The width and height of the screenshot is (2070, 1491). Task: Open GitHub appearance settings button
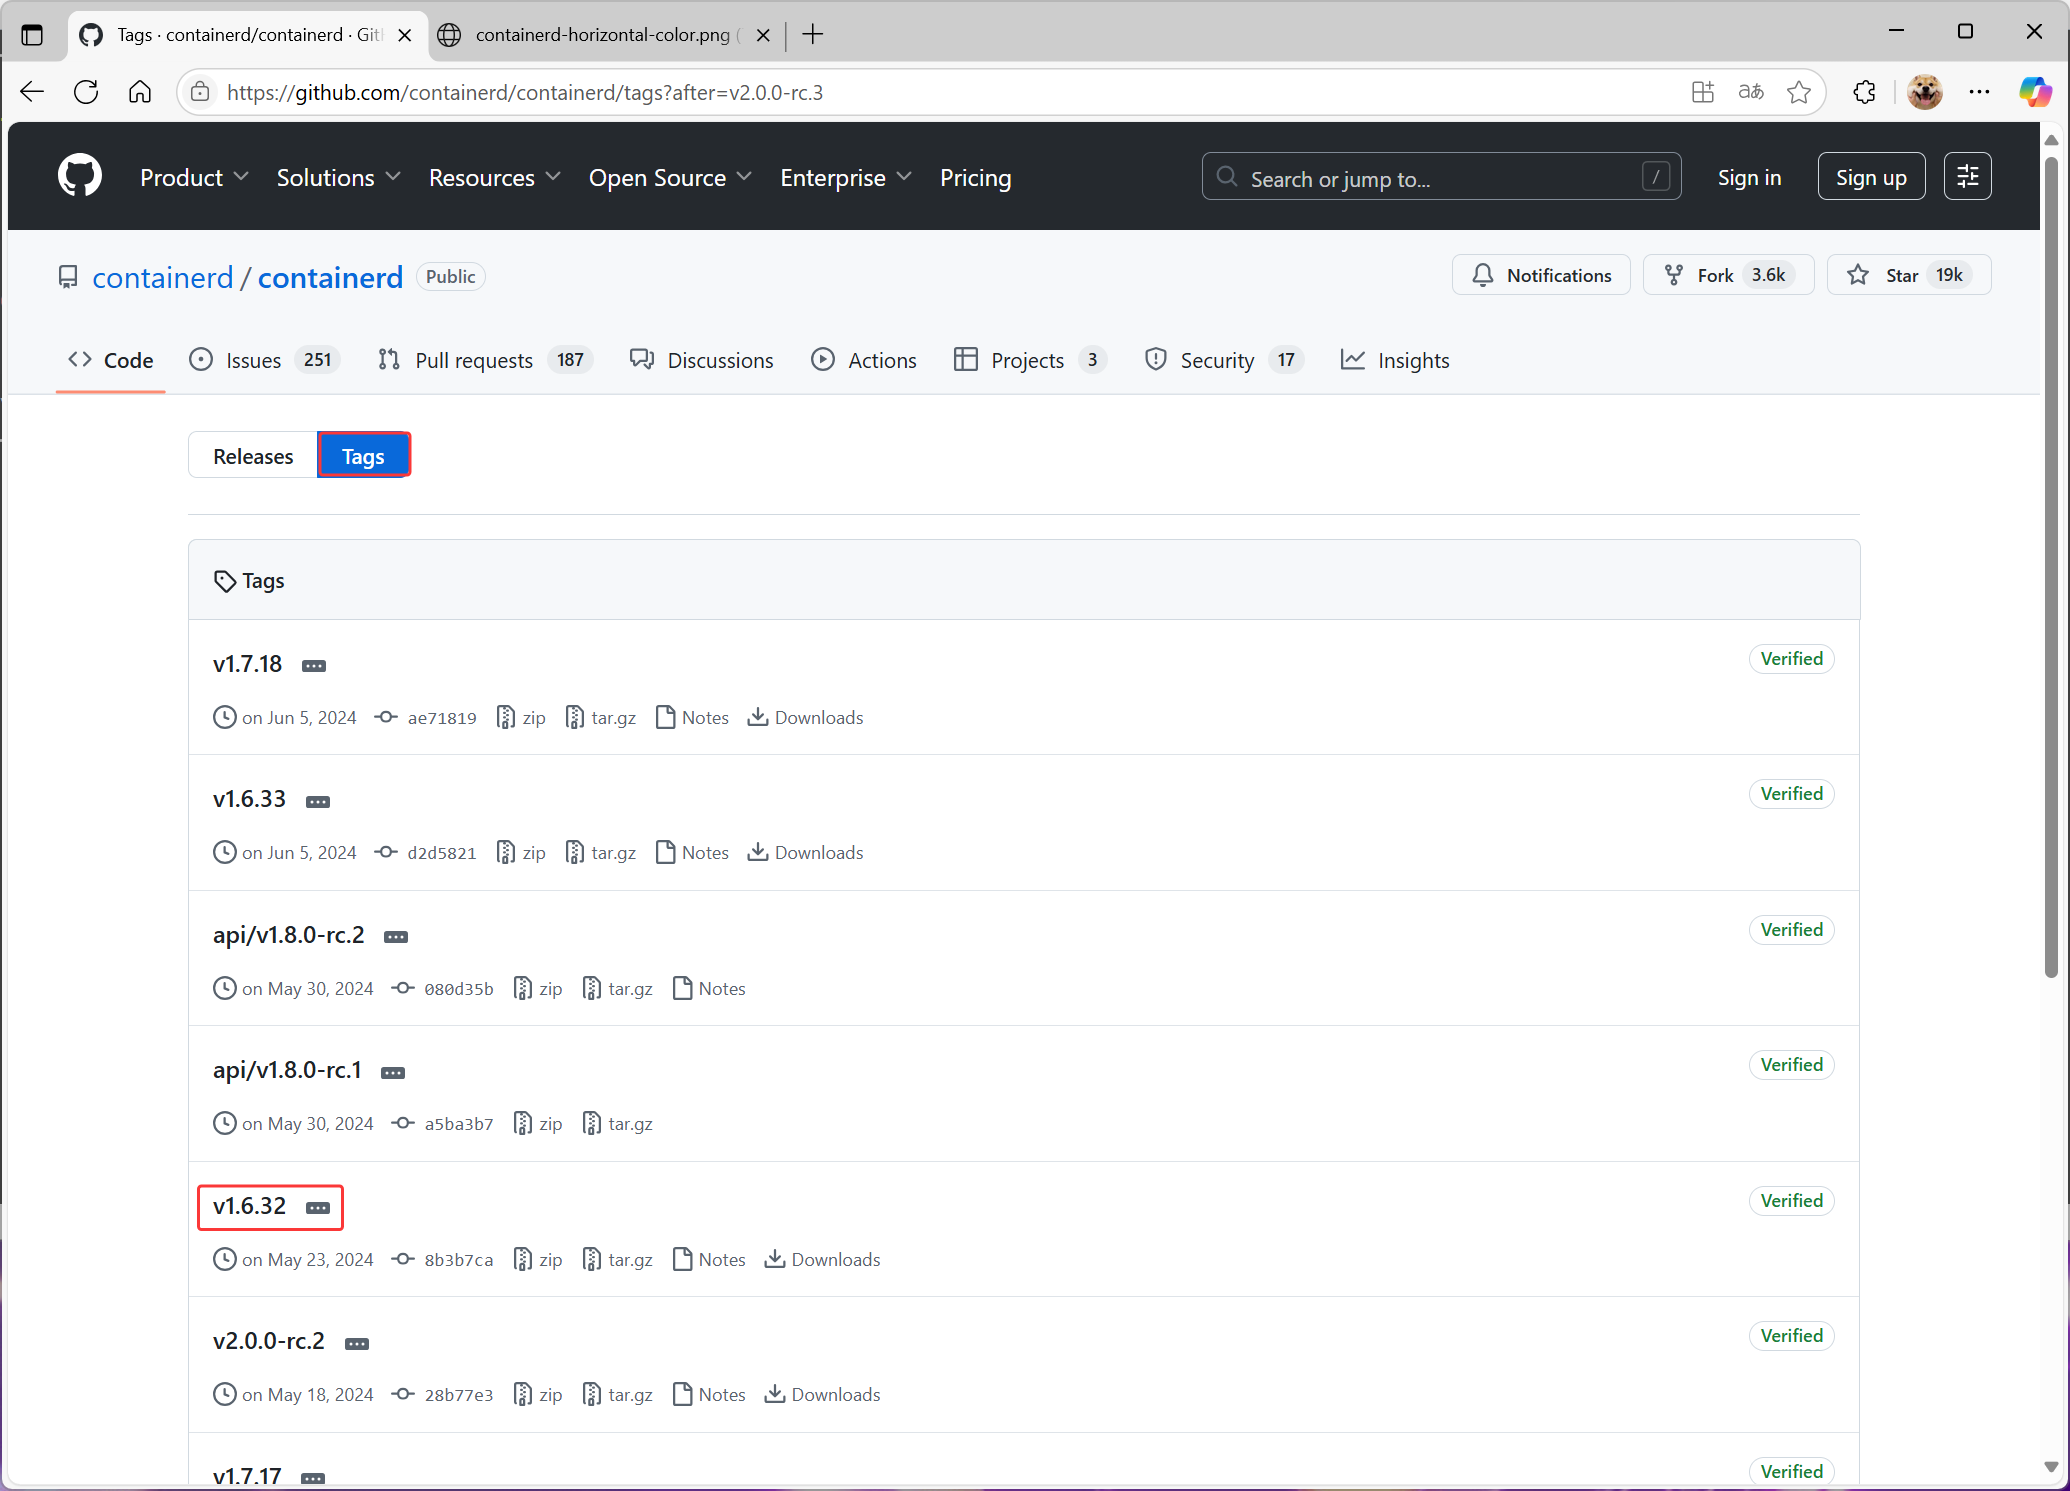click(x=1967, y=176)
